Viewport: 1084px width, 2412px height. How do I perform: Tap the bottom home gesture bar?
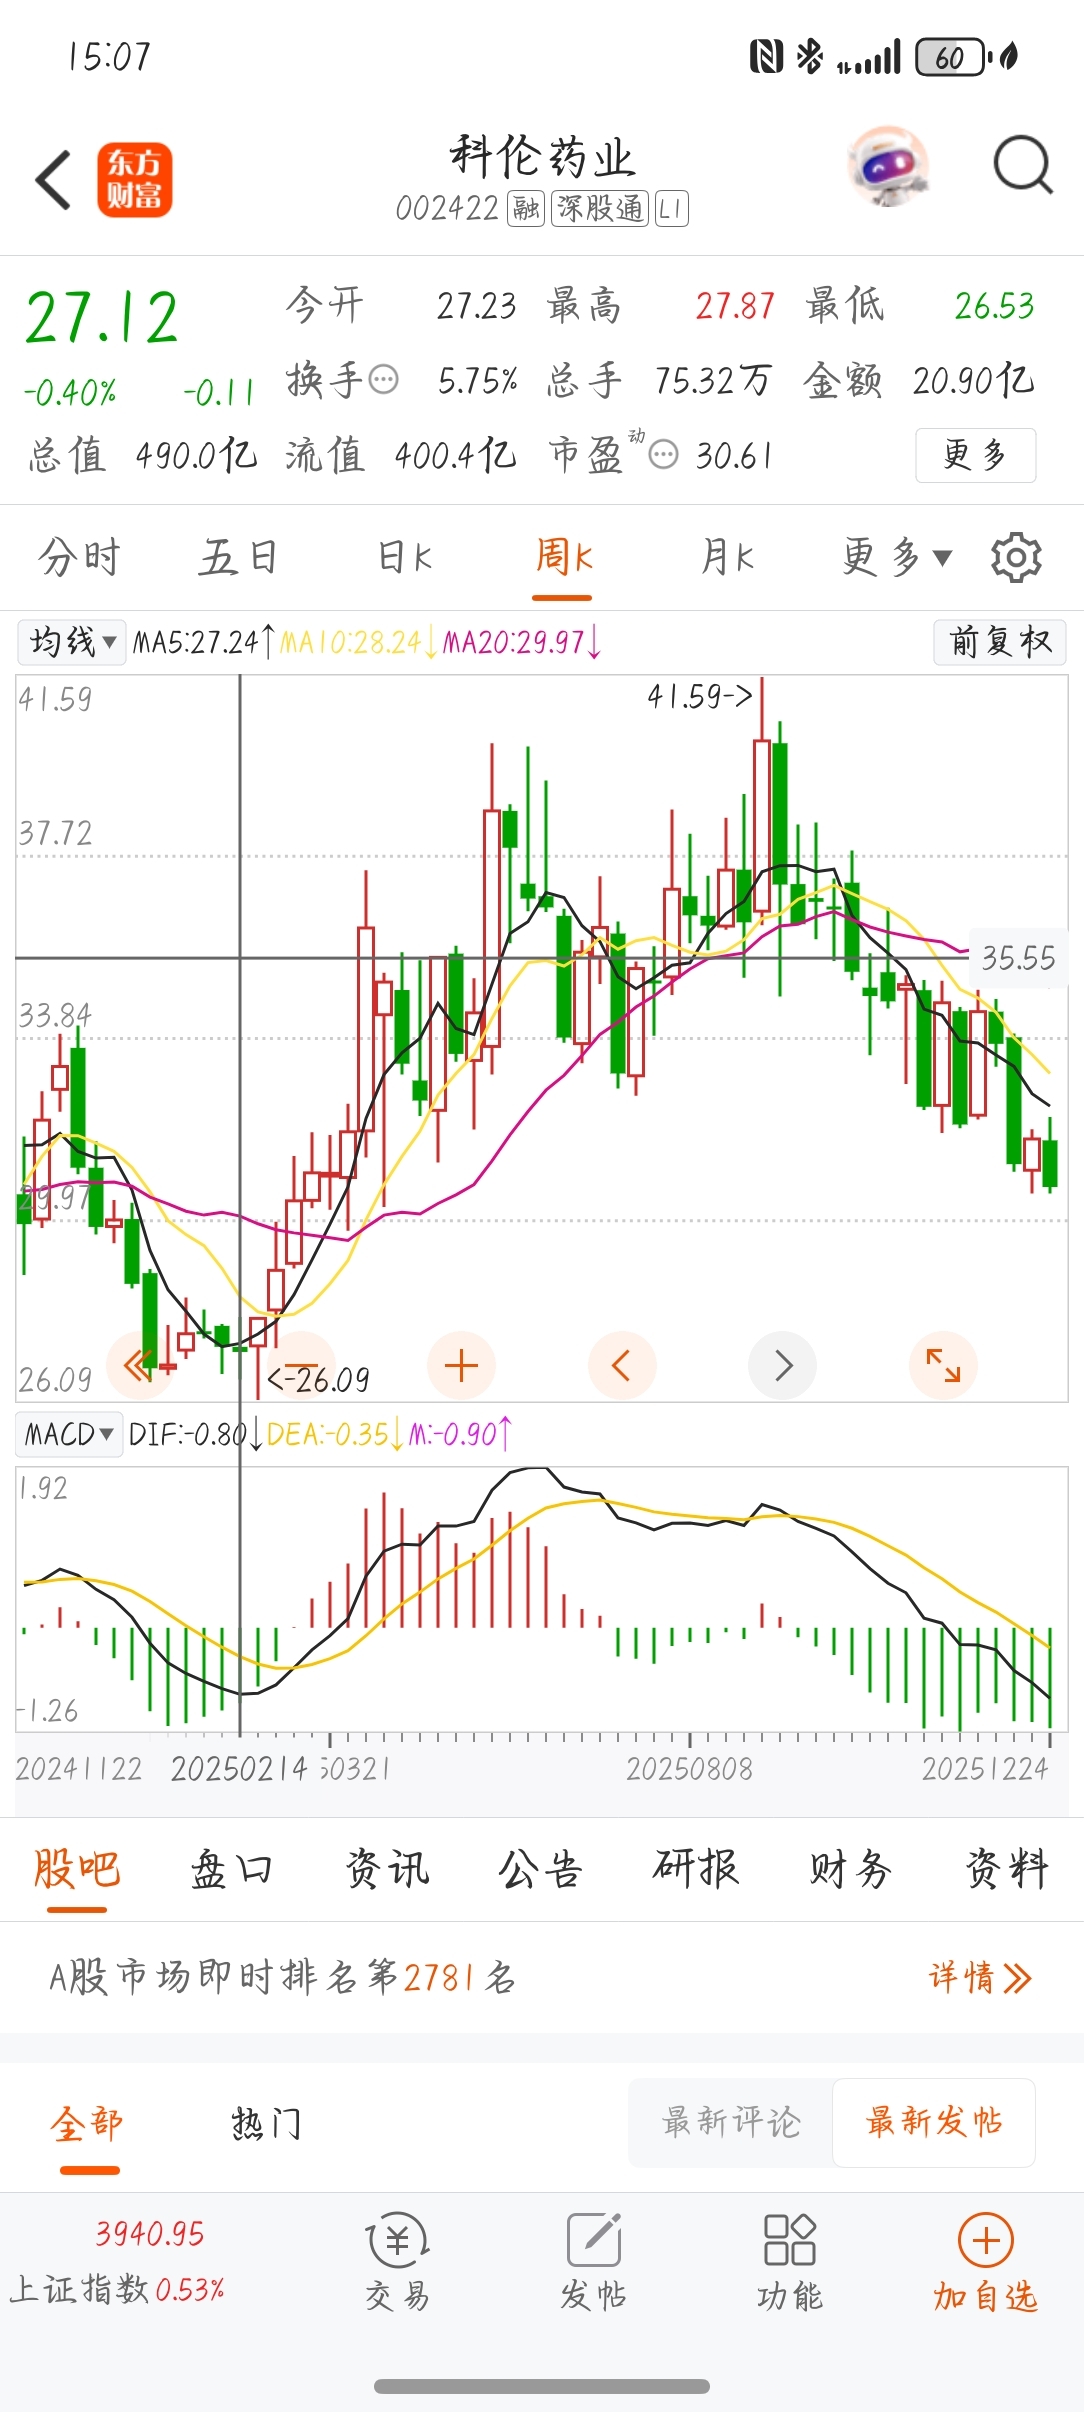[542, 2386]
